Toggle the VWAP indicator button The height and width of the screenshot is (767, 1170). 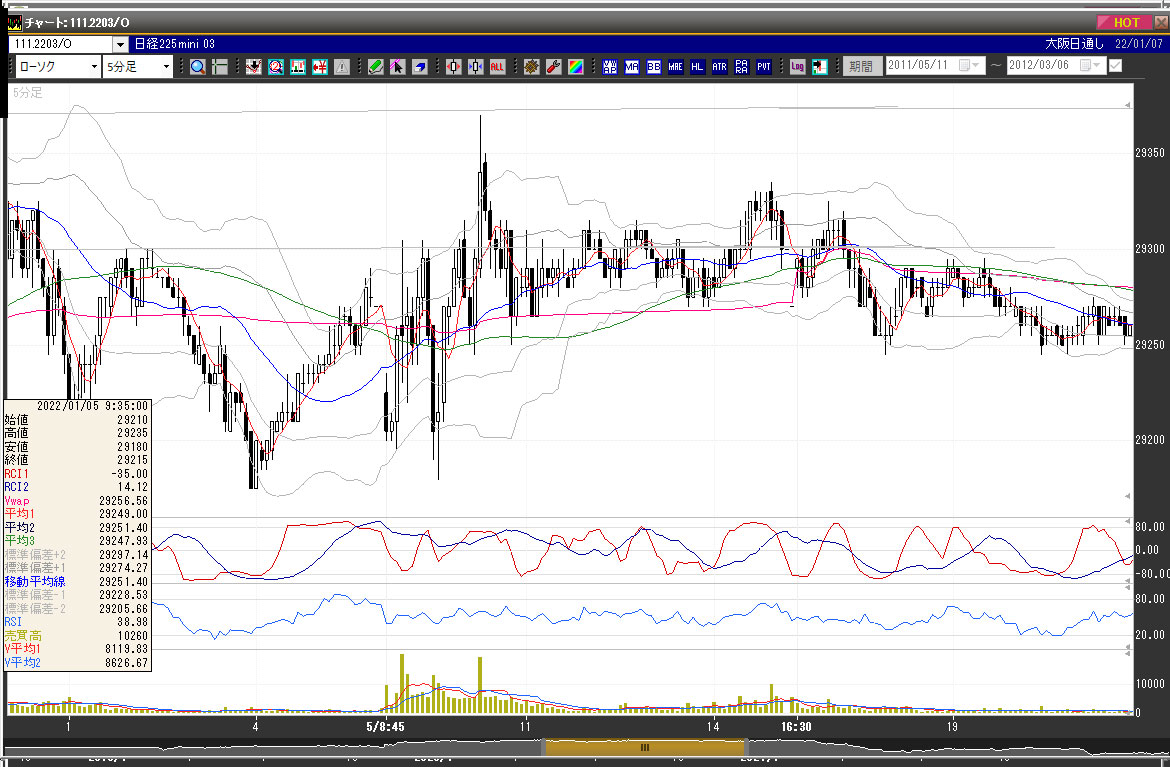point(610,67)
